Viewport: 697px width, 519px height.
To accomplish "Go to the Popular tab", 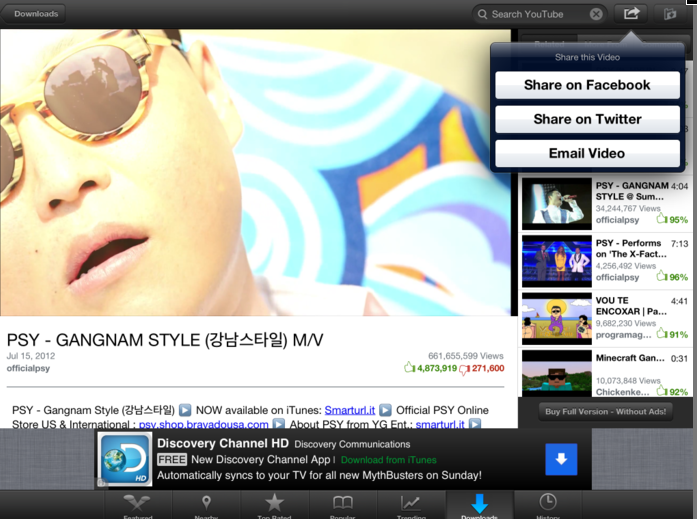I will [x=343, y=505].
